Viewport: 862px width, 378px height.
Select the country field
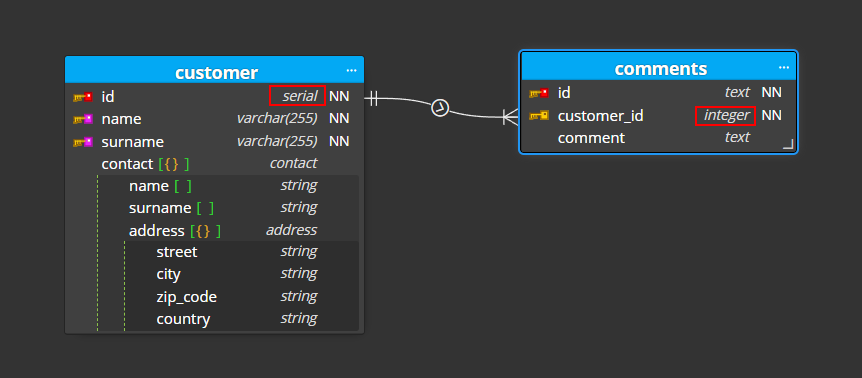(x=242, y=319)
